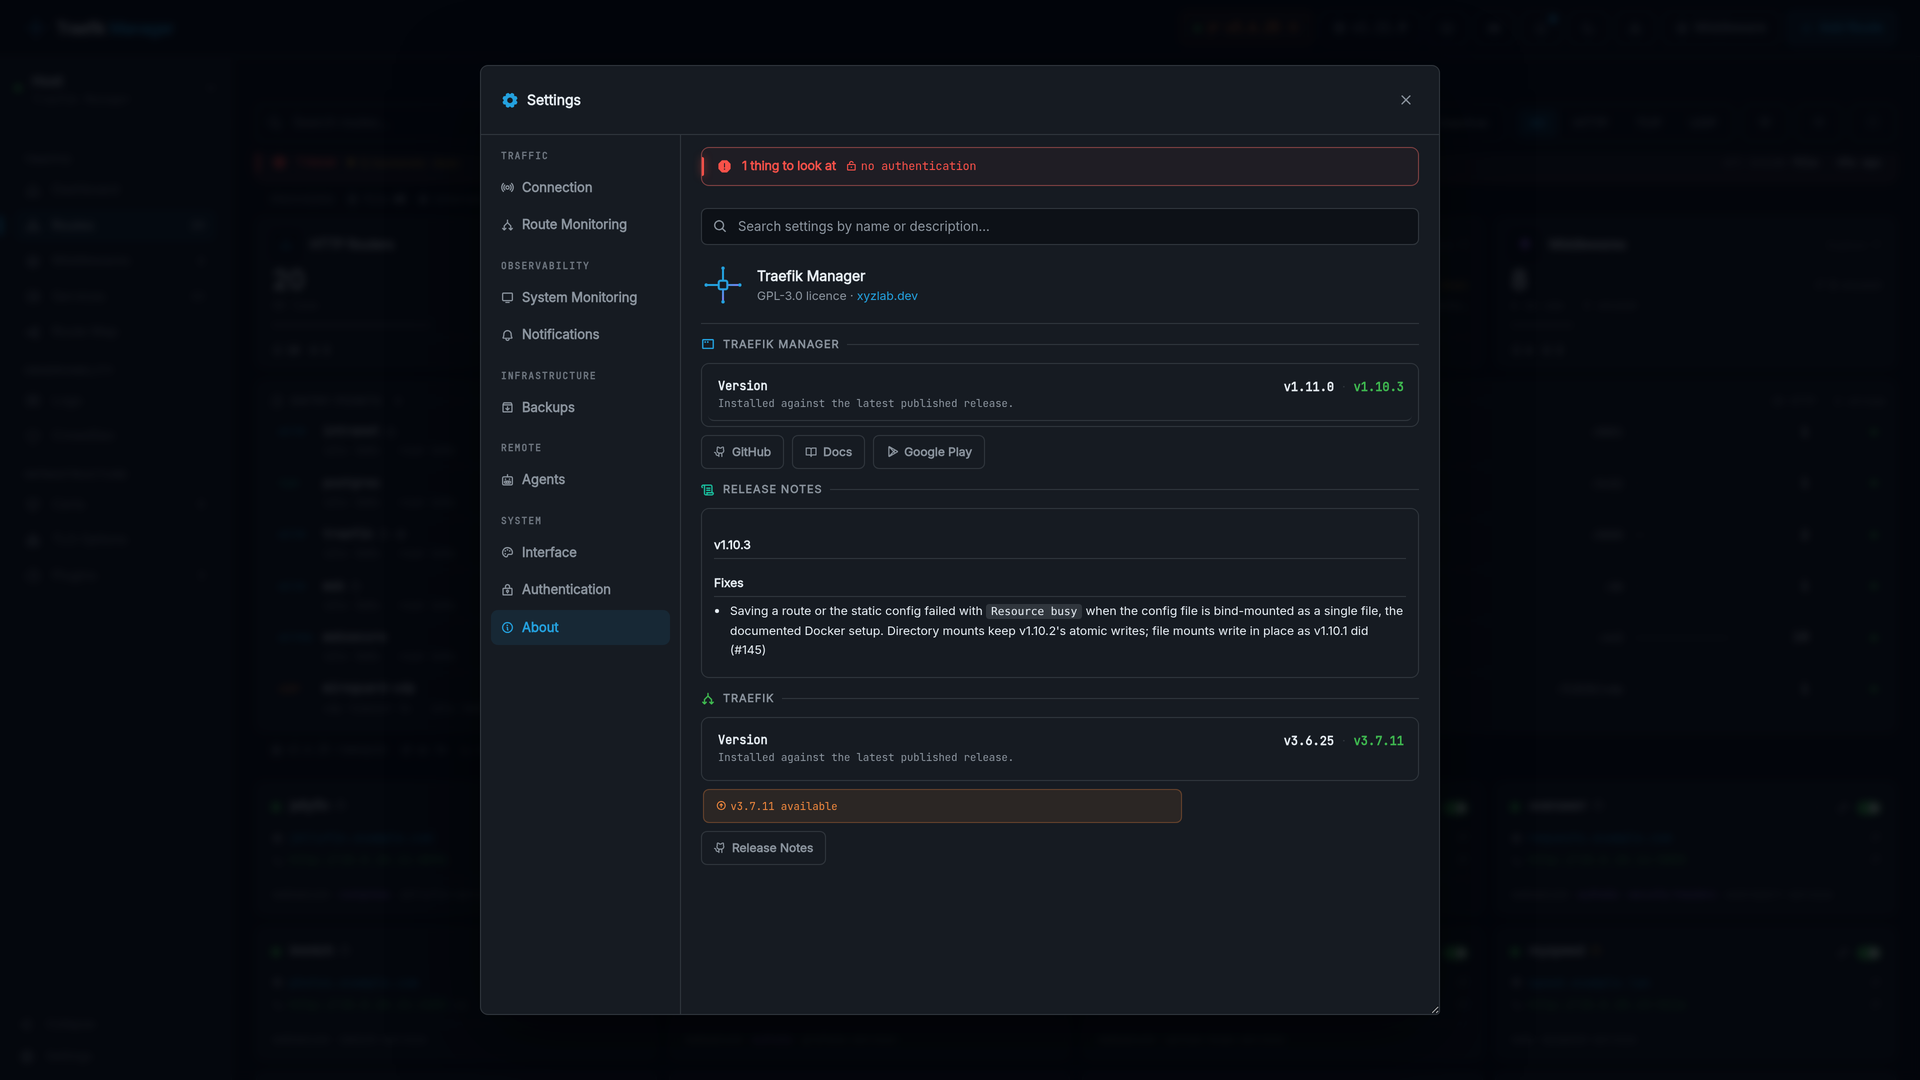Click the 'GPL-3.0 licence' text
Image resolution: width=1920 pixels, height=1080 pixels.
pyautogui.click(x=802, y=296)
